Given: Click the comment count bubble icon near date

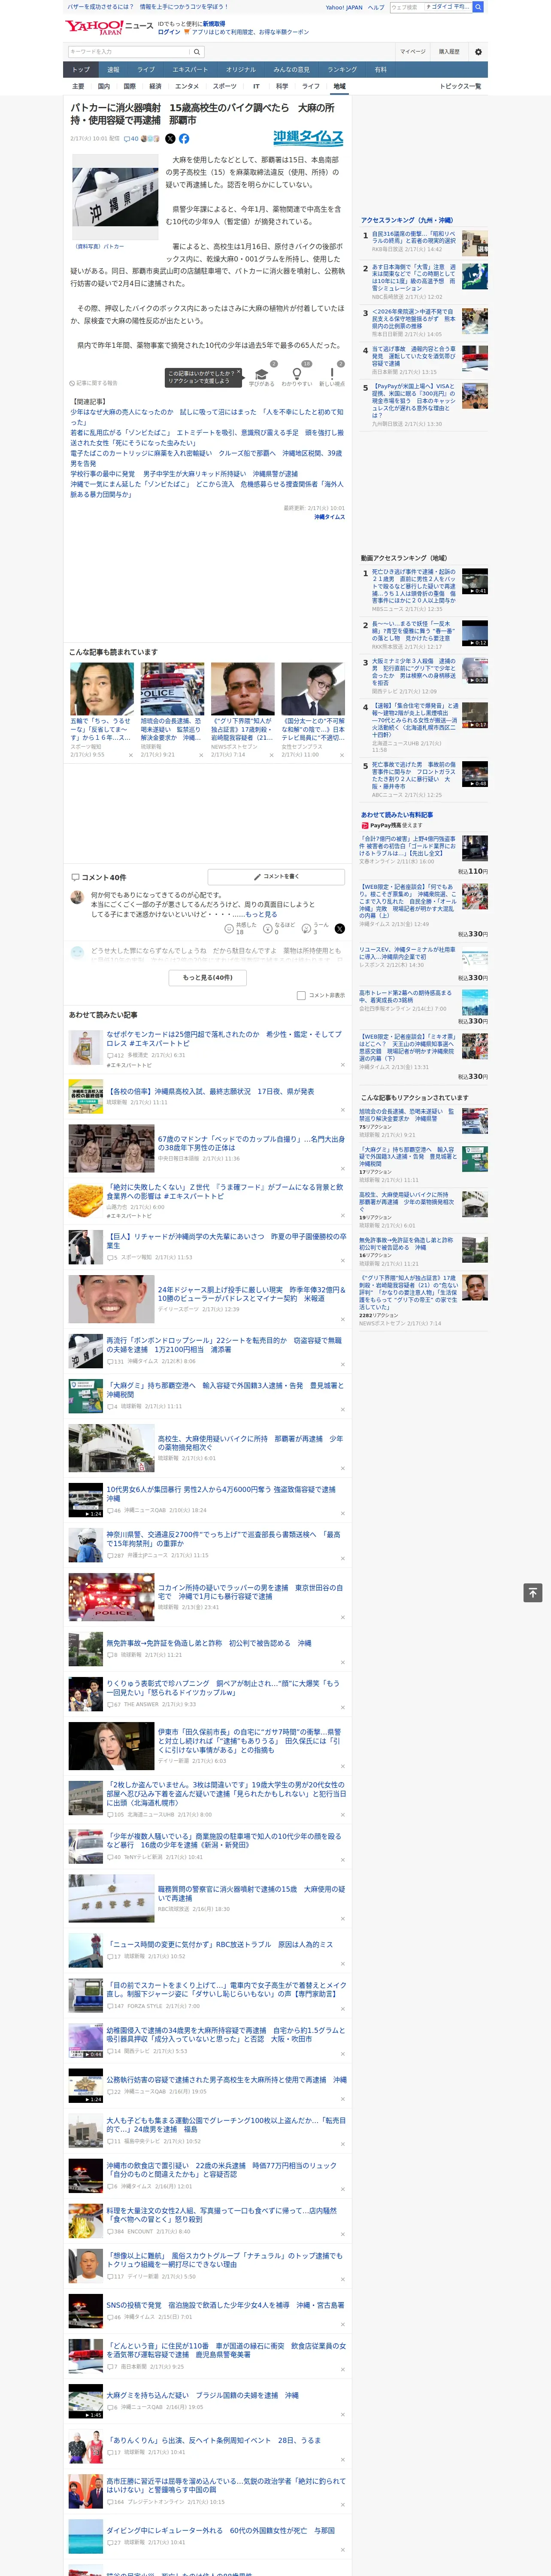Looking at the screenshot, I should [x=126, y=139].
